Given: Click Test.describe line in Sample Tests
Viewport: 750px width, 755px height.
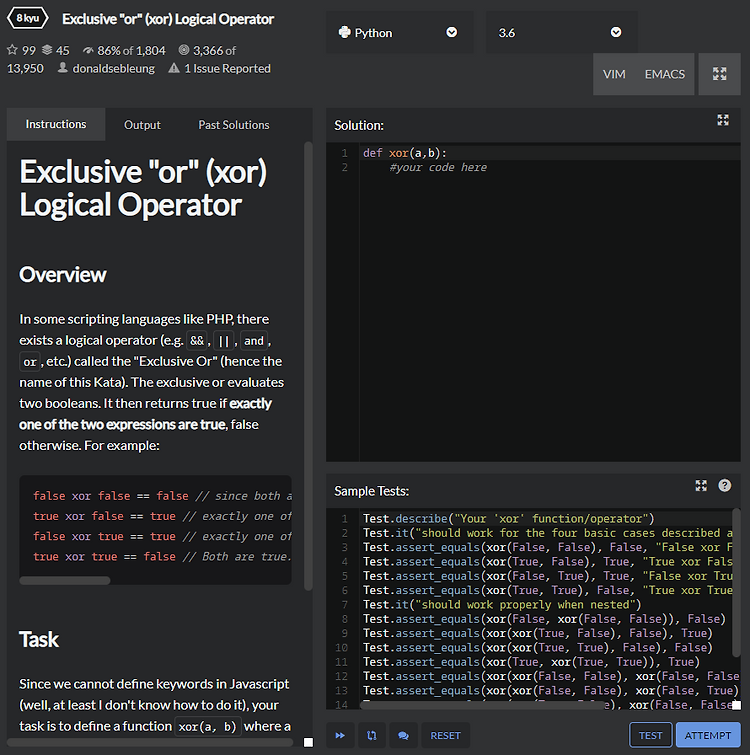Looking at the screenshot, I should tap(508, 519).
